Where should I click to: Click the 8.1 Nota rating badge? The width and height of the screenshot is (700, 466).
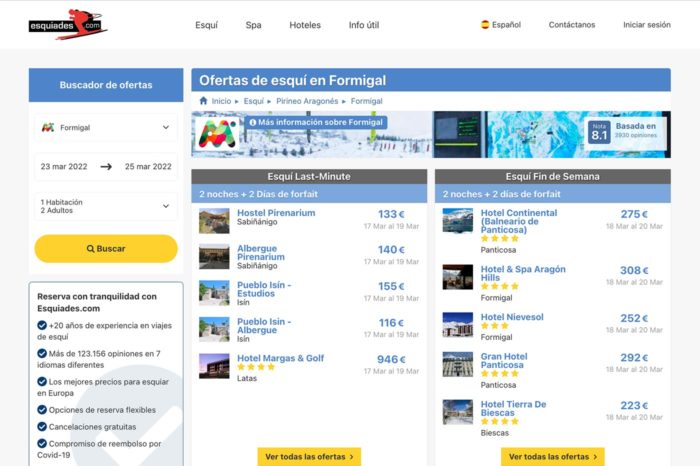[x=599, y=132]
